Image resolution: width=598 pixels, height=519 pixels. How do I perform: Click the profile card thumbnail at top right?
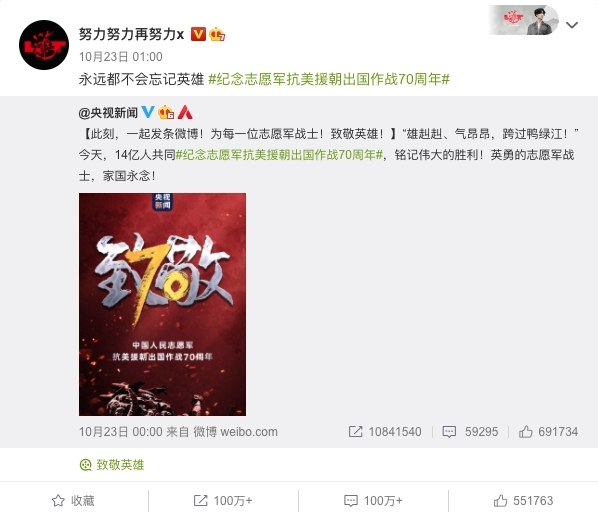(524, 20)
